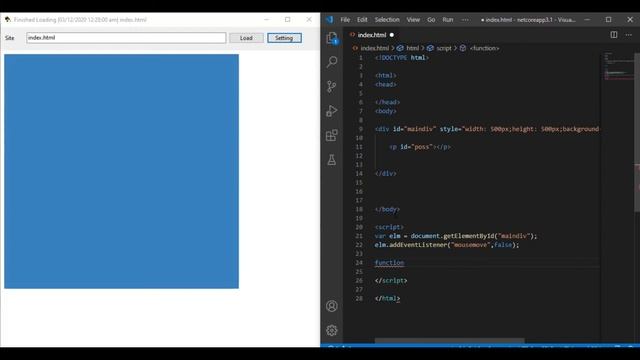Click the </html> tag on line 28
This screenshot has width=640, height=360.
coord(387,298)
